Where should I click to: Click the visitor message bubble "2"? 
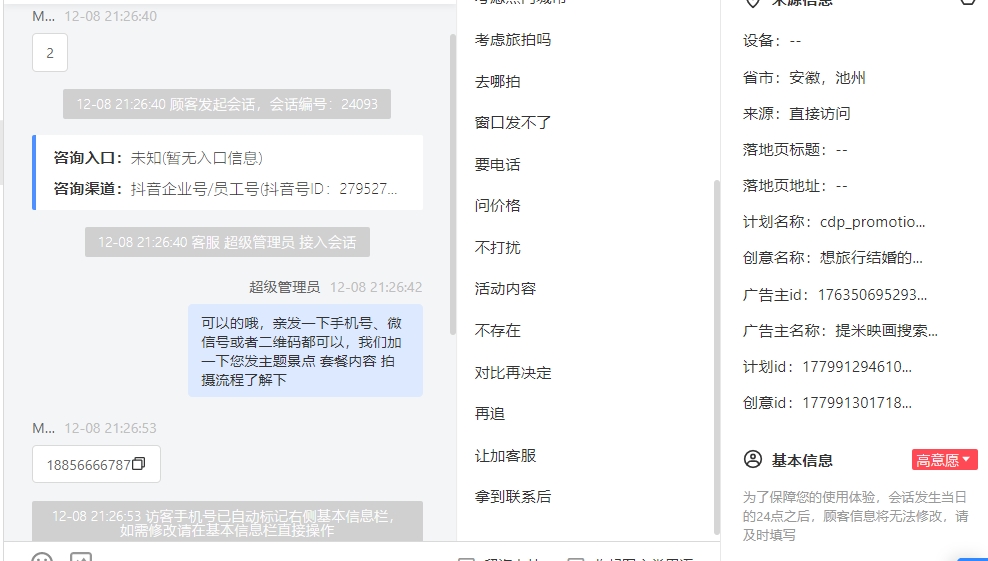coord(50,53)
